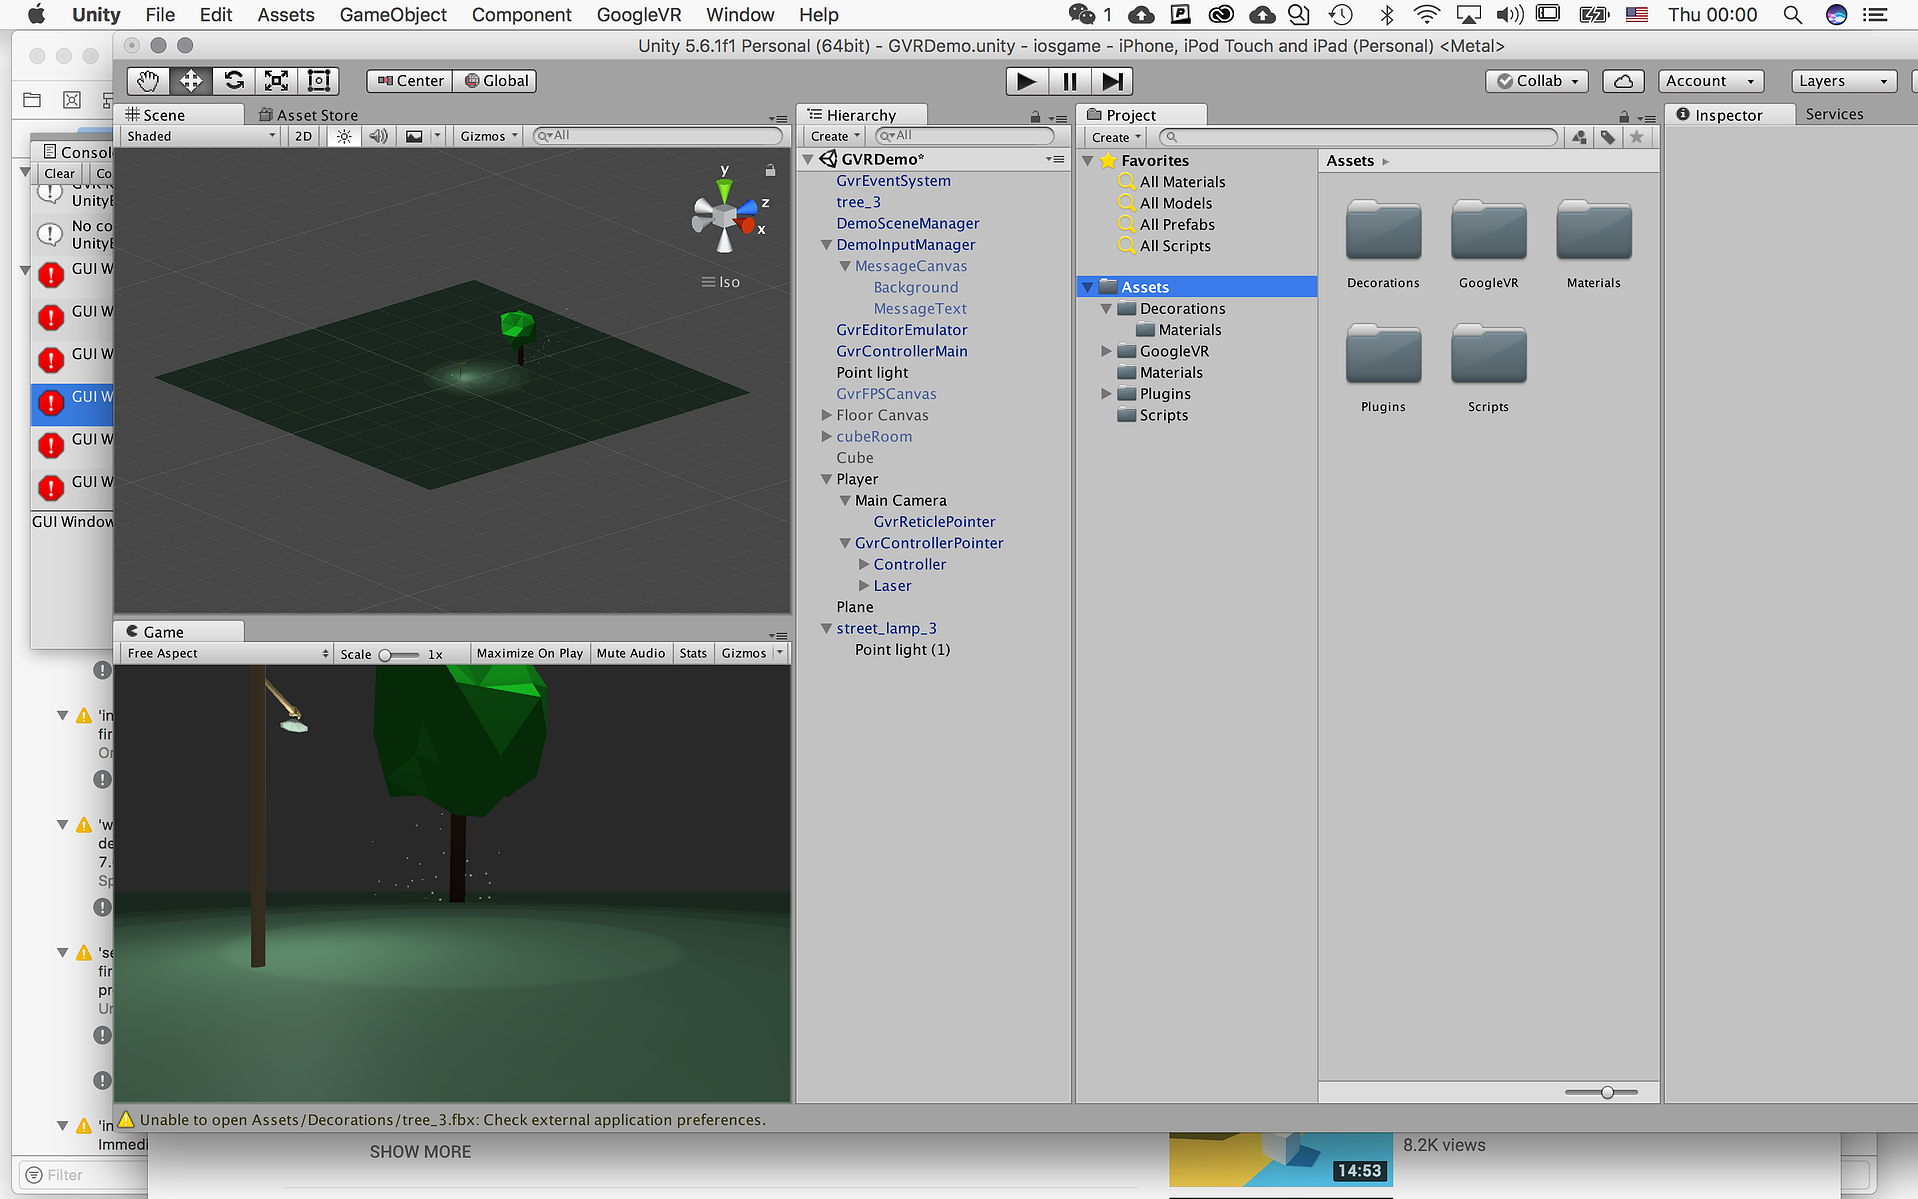Search by label icon in Project
This screenshot has width=1918, height=1199.
[1608, 137]
